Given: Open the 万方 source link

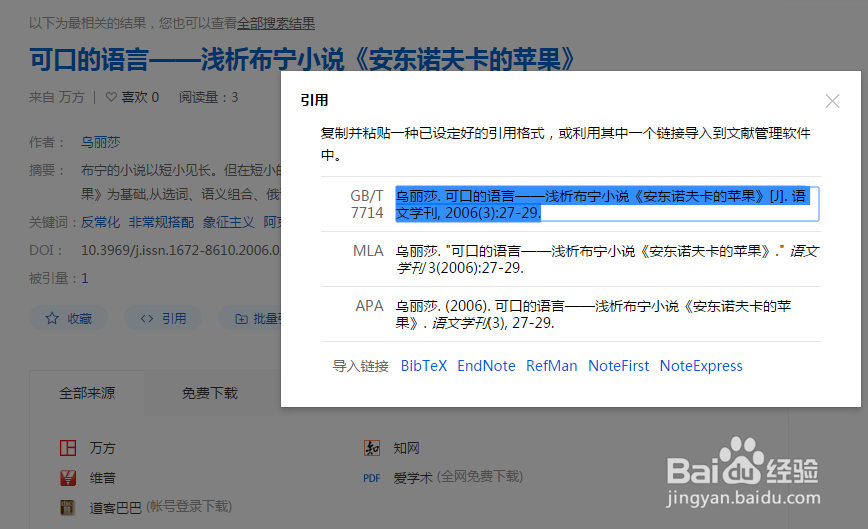Looking at the screenshot, I should pos(102,448).
